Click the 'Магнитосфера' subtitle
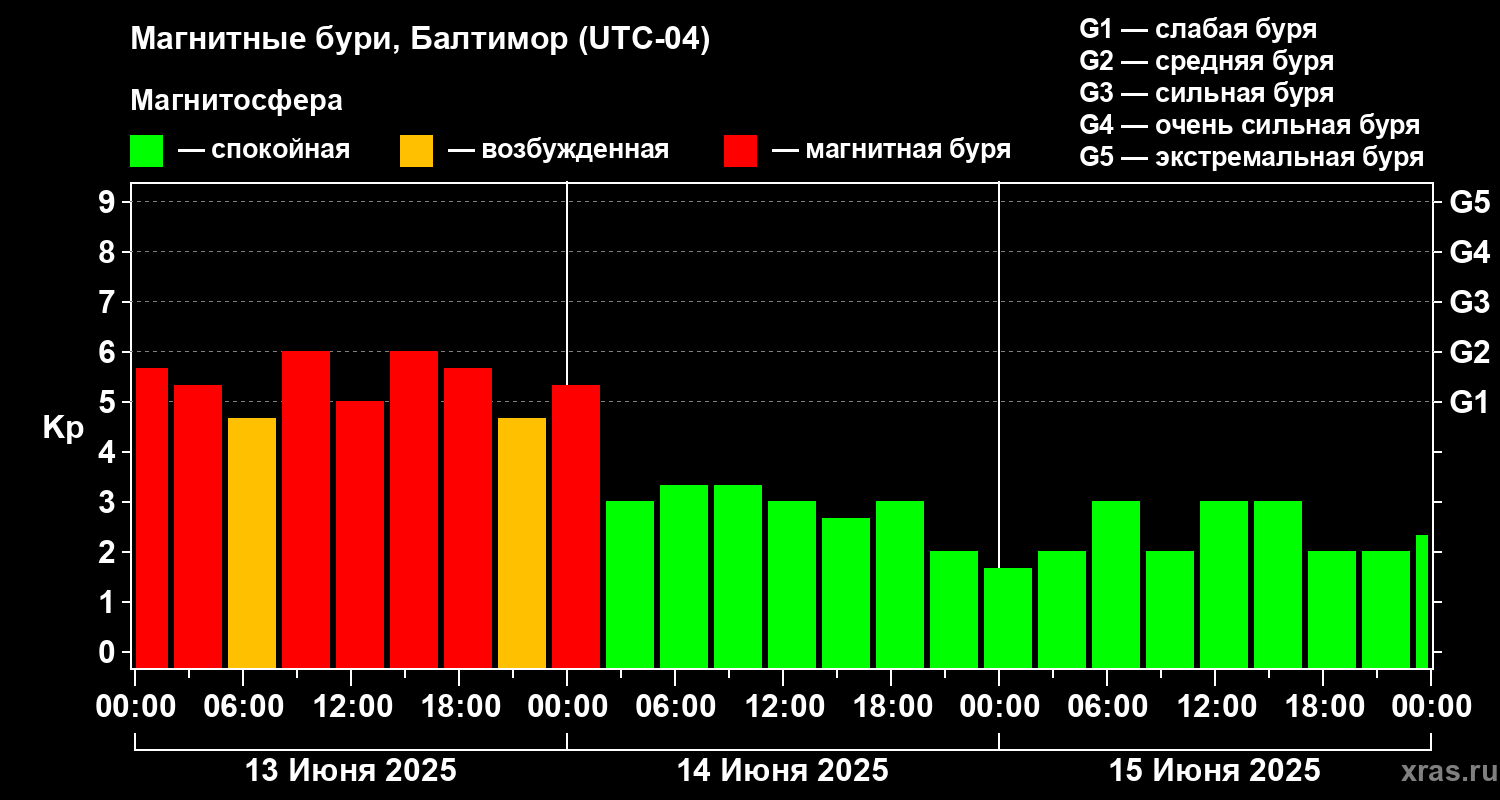Image resolution: width=1500 pixels, height=800 pixels. pos(236,101)
